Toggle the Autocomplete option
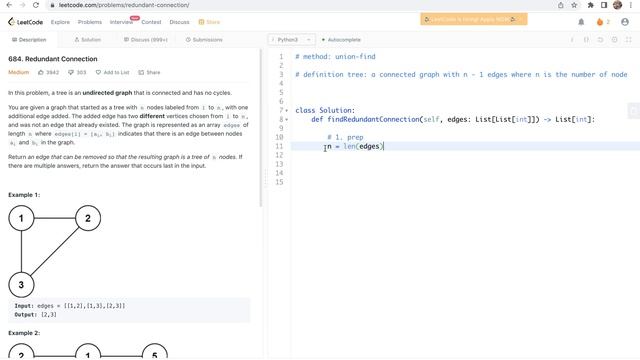Screen dimensions: 640x360 click(341, 40)
